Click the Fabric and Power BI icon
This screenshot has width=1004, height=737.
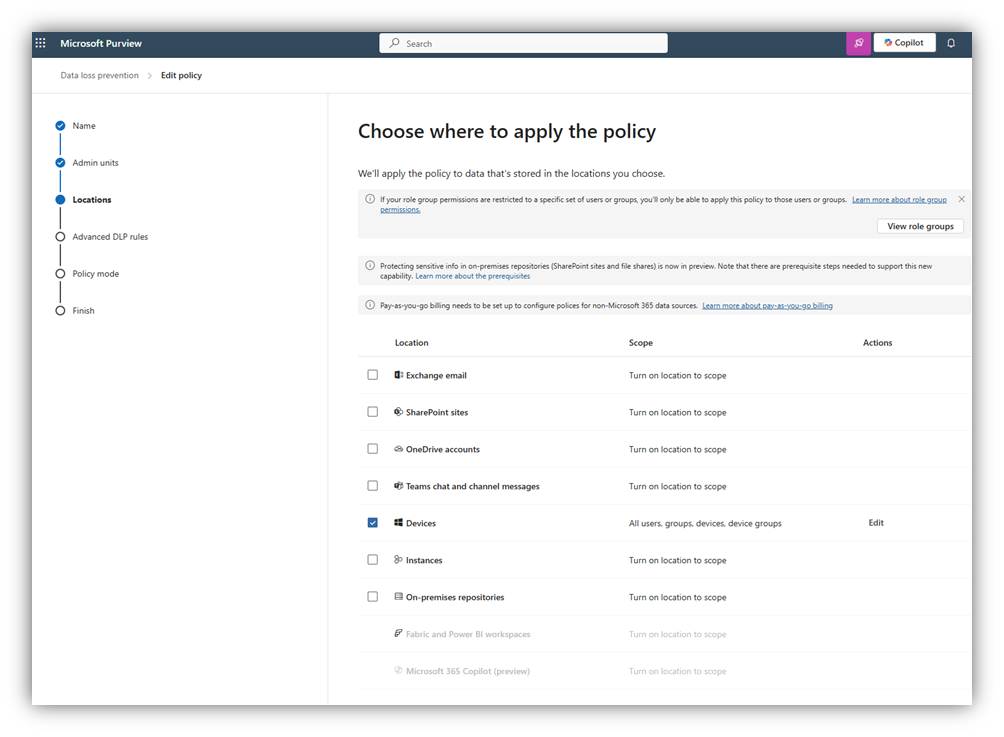(398, 633)
